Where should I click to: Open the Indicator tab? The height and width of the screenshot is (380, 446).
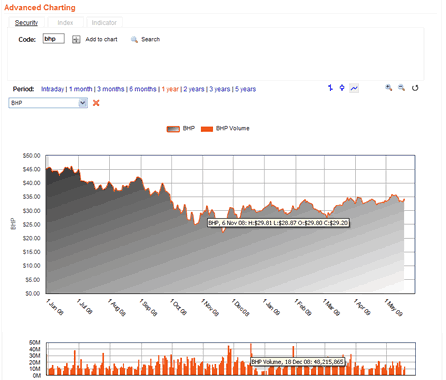(104, 23)
